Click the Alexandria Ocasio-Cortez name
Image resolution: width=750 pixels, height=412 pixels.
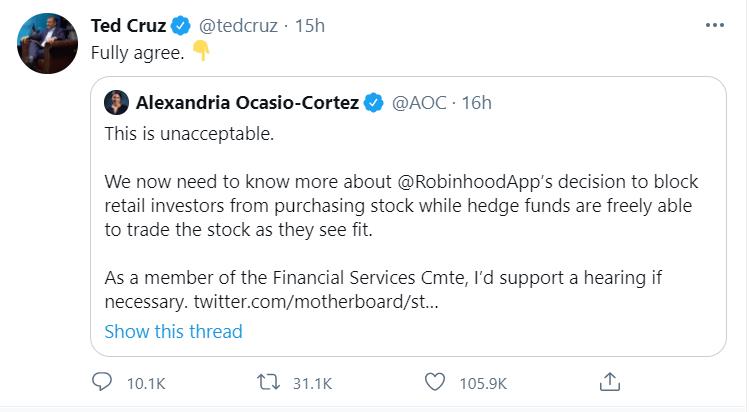(246, 103)
